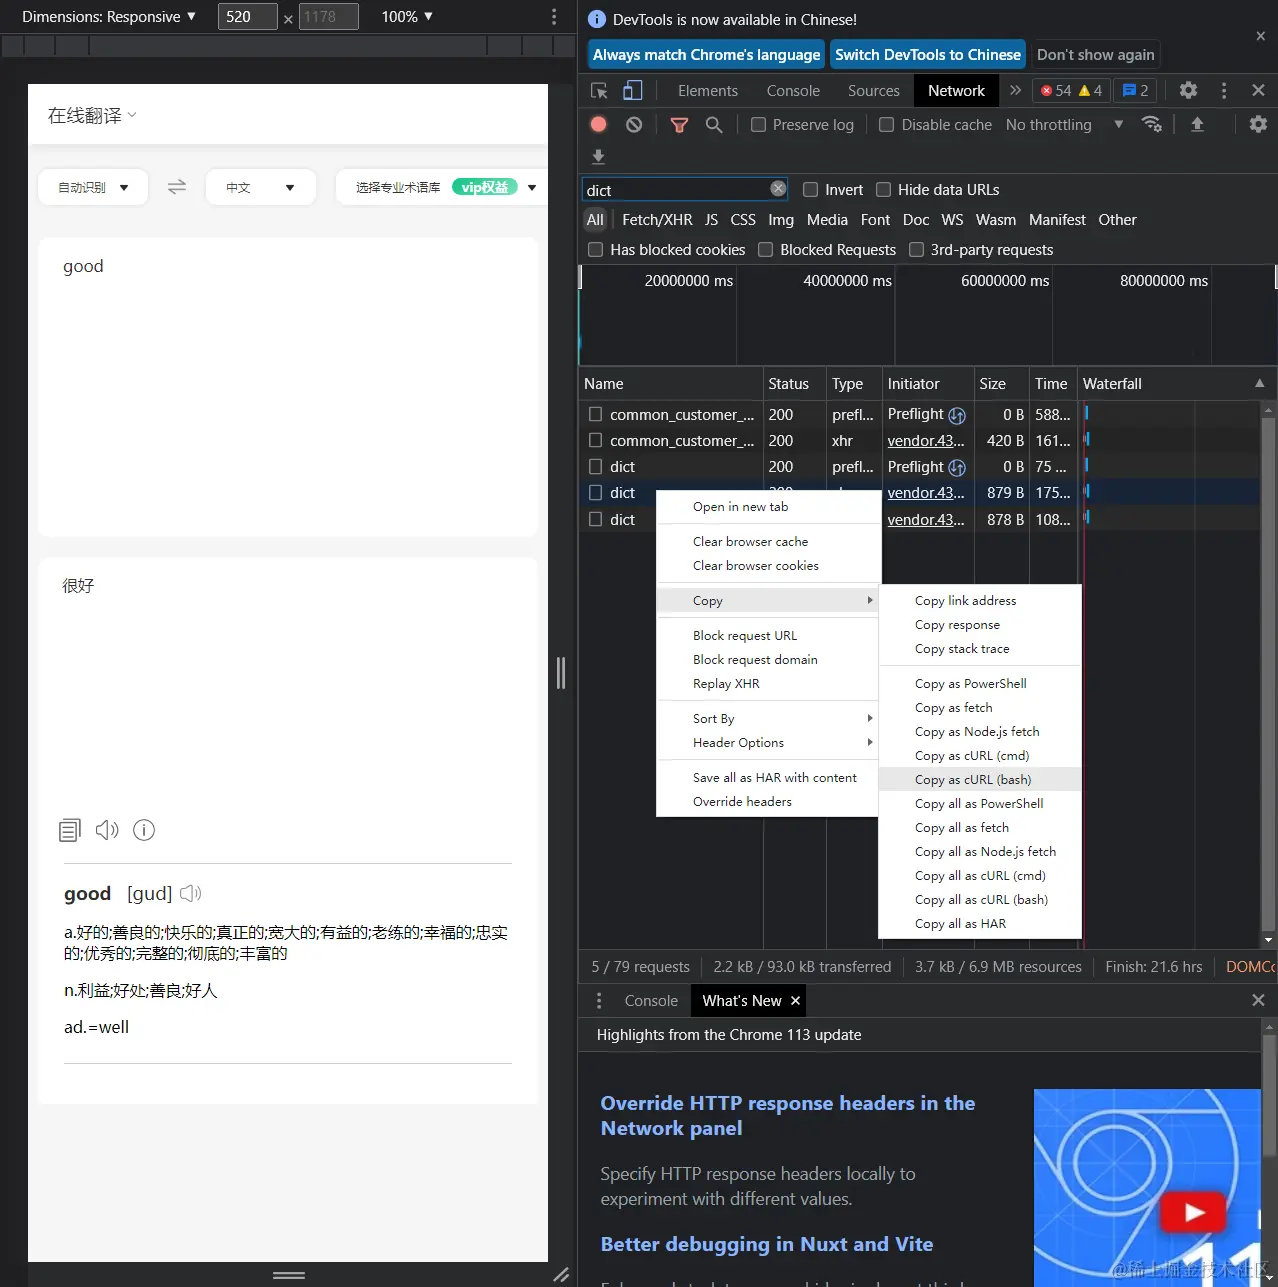Tick checkbox of first common_customer row
Image resolution: width=1278 pixels, height=1287 pixels.
(596, 414)
